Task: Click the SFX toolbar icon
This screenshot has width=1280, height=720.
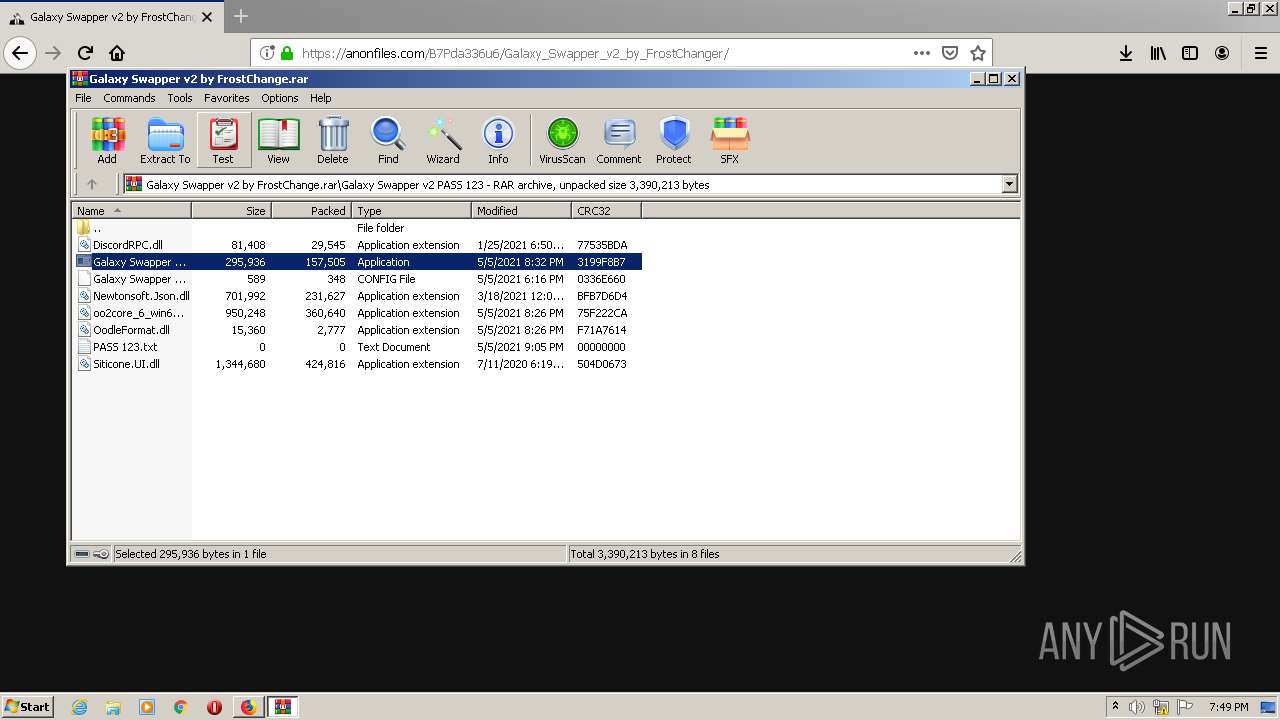Action: point(730,140)
